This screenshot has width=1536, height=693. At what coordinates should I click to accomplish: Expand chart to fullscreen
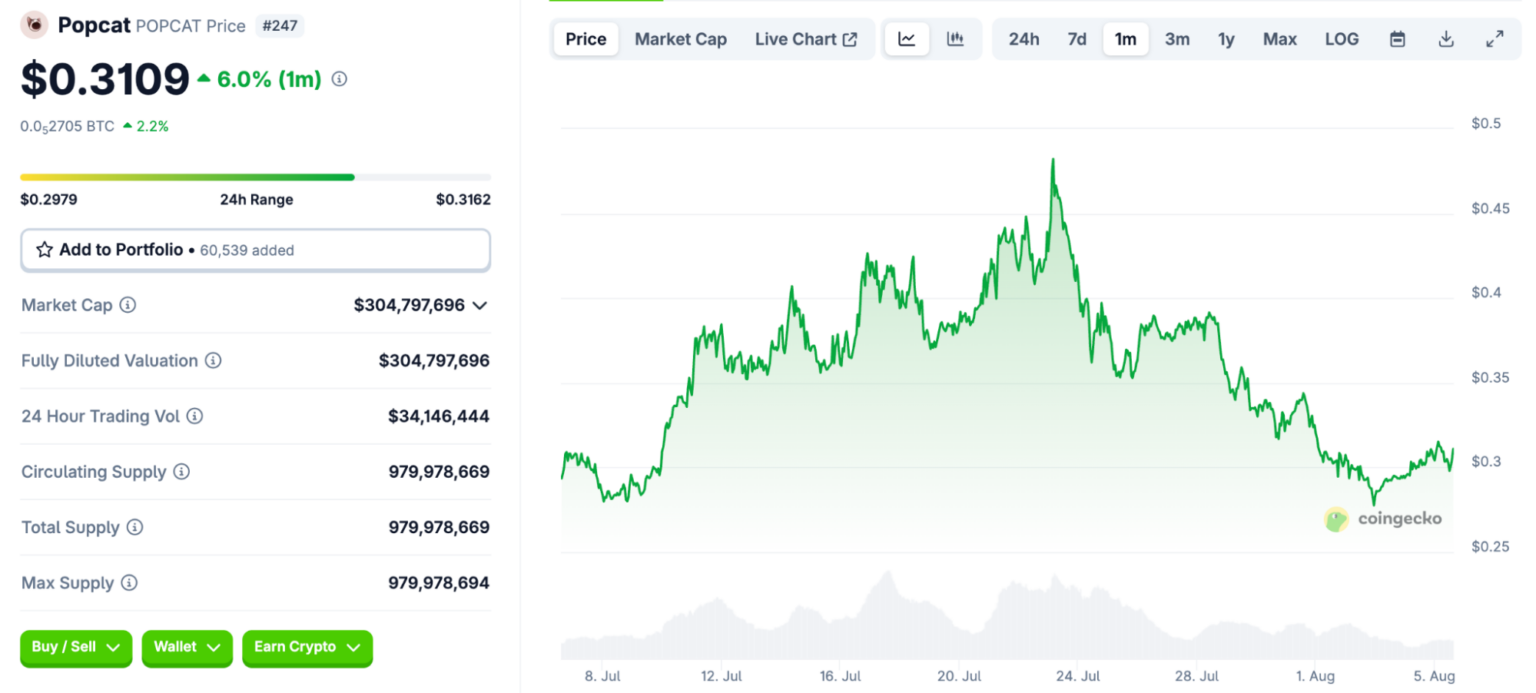1494,39
